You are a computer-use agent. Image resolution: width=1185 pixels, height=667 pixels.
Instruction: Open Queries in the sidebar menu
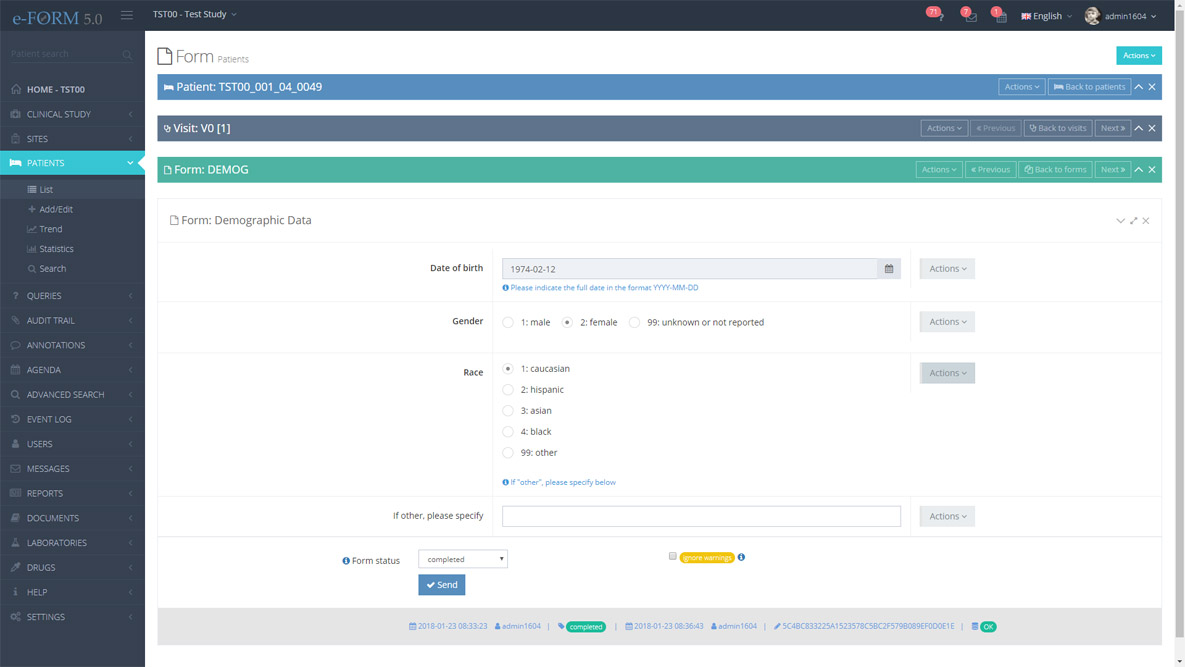point(44,296)
